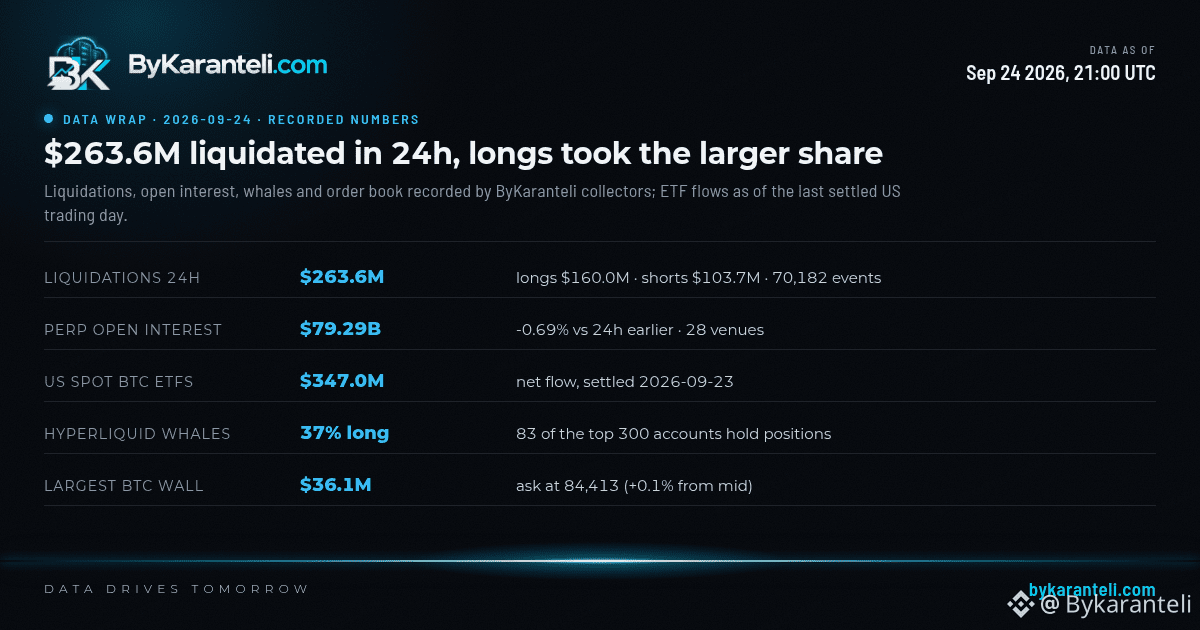Image resolution: width=1200 pixels, height=630 pixels.
Task: Click the Data Drives Tomorrow tagline
Action: tap(177, 589)
